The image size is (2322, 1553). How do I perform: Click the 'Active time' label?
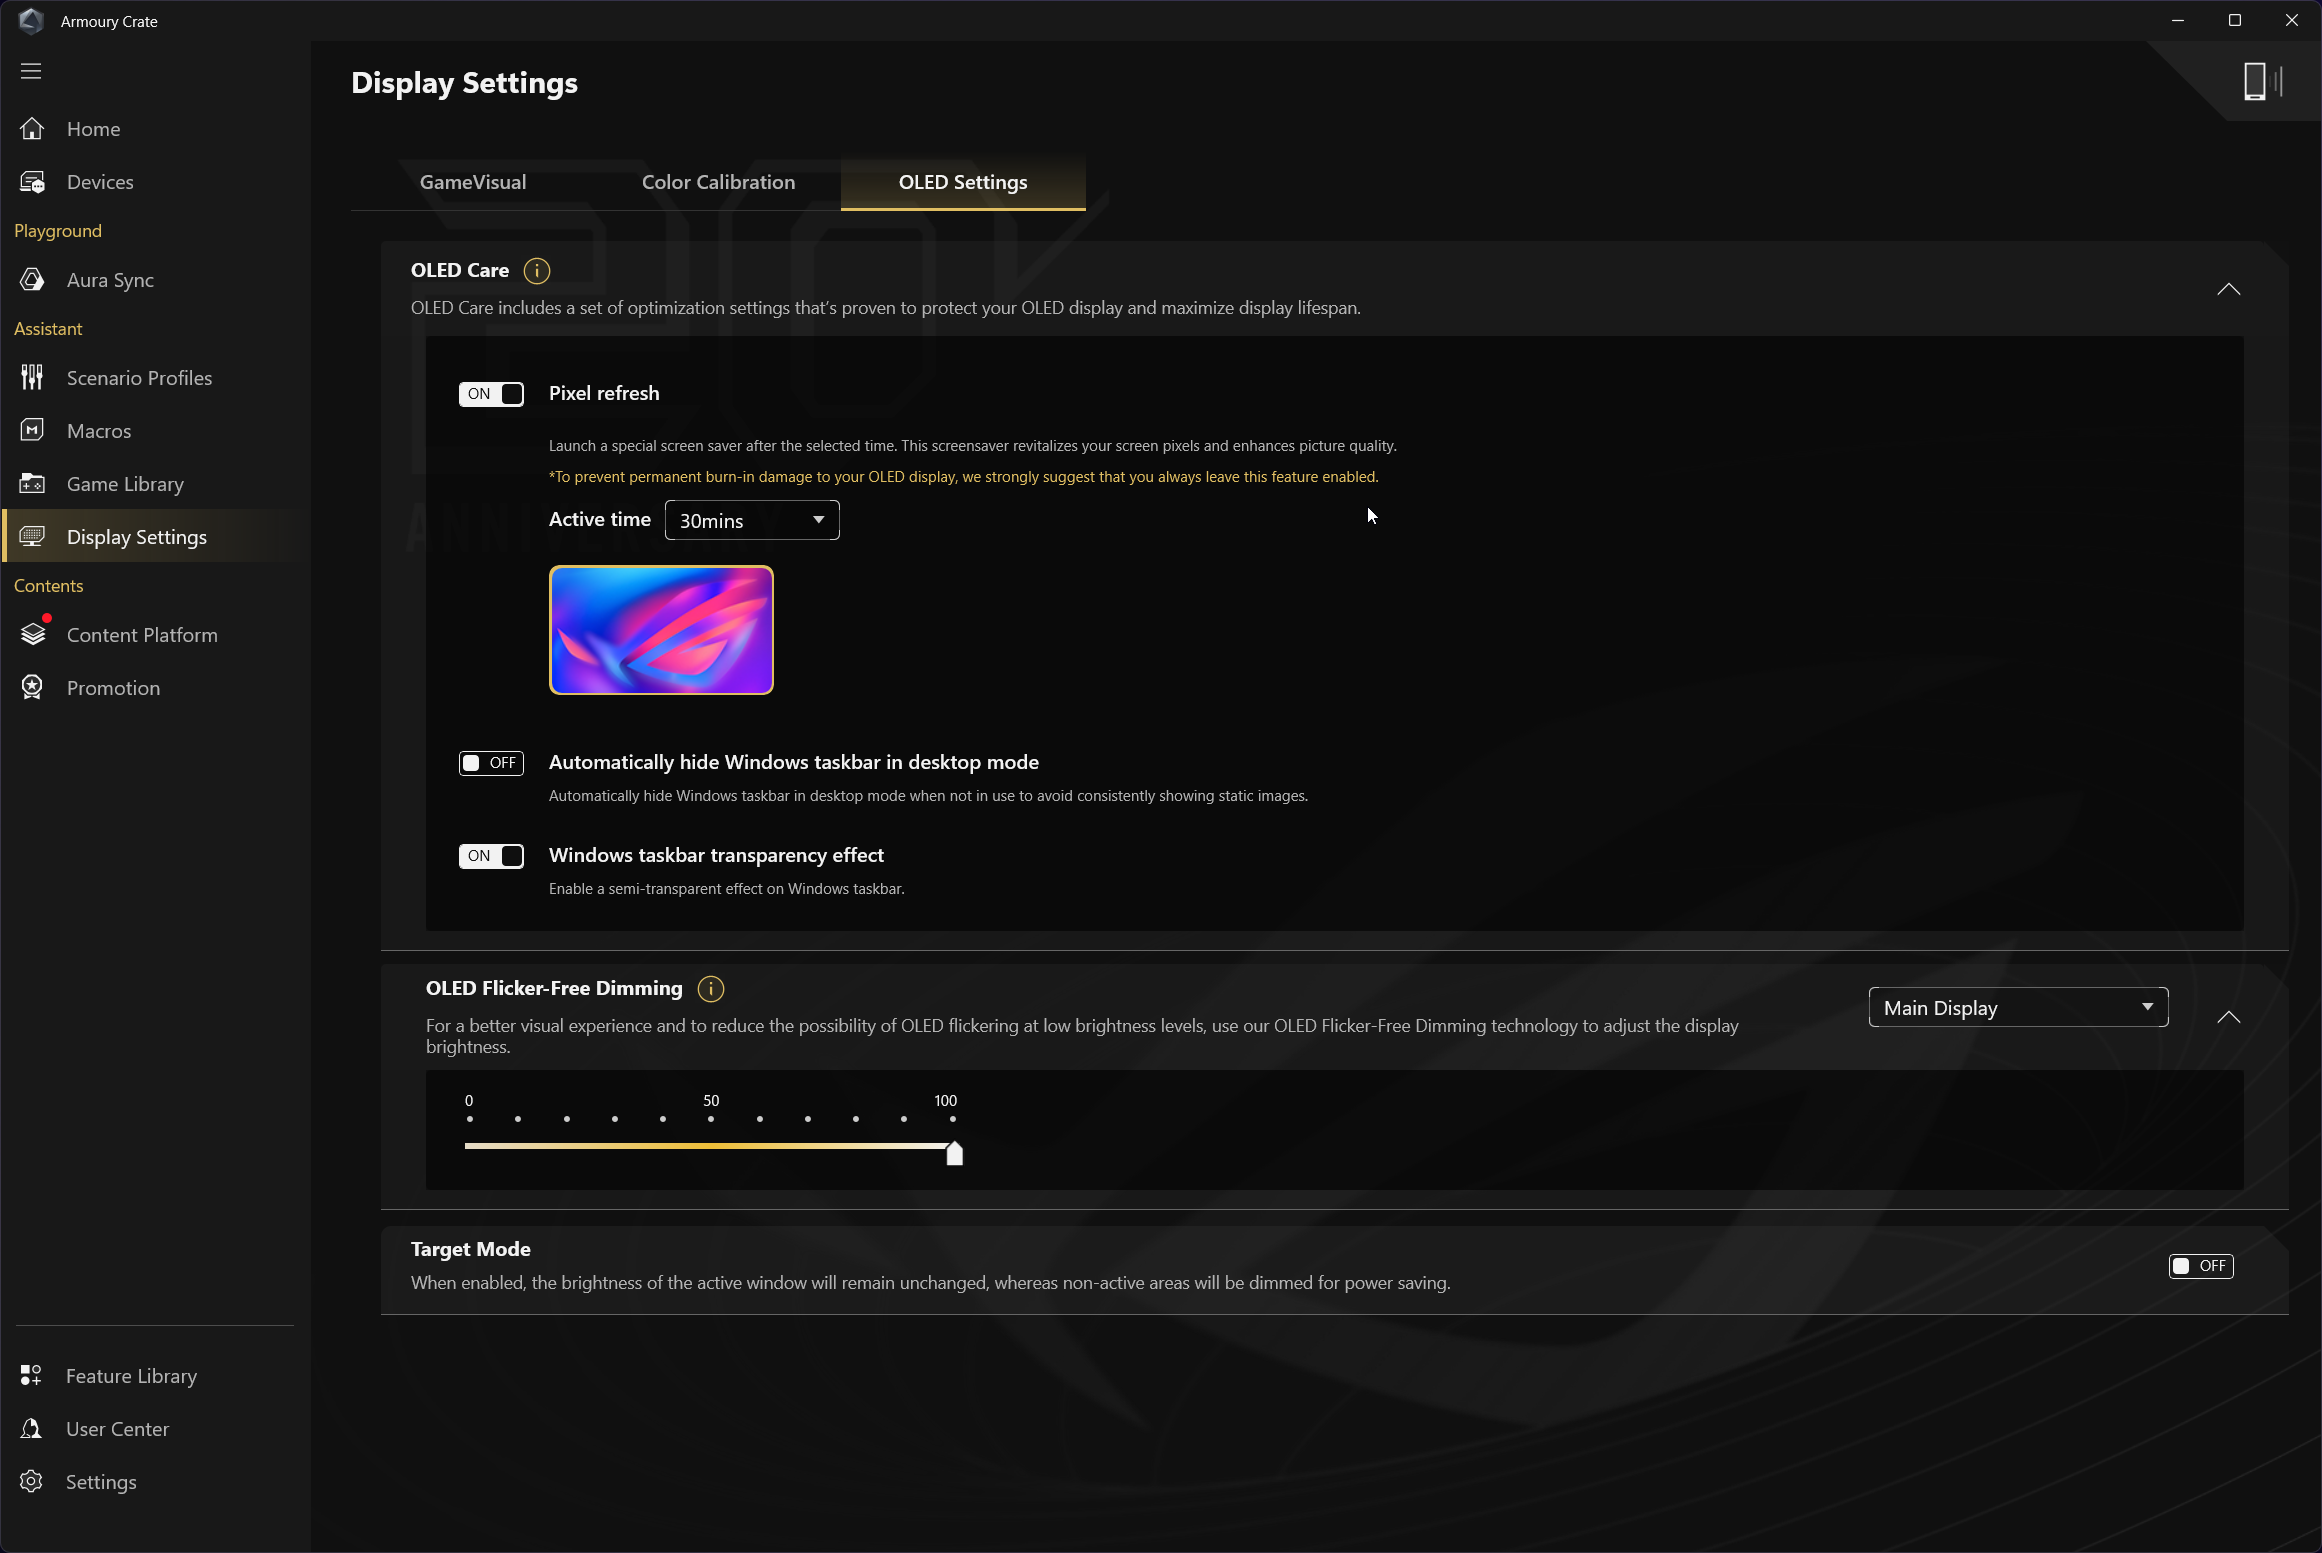click(x=600, y=519)
